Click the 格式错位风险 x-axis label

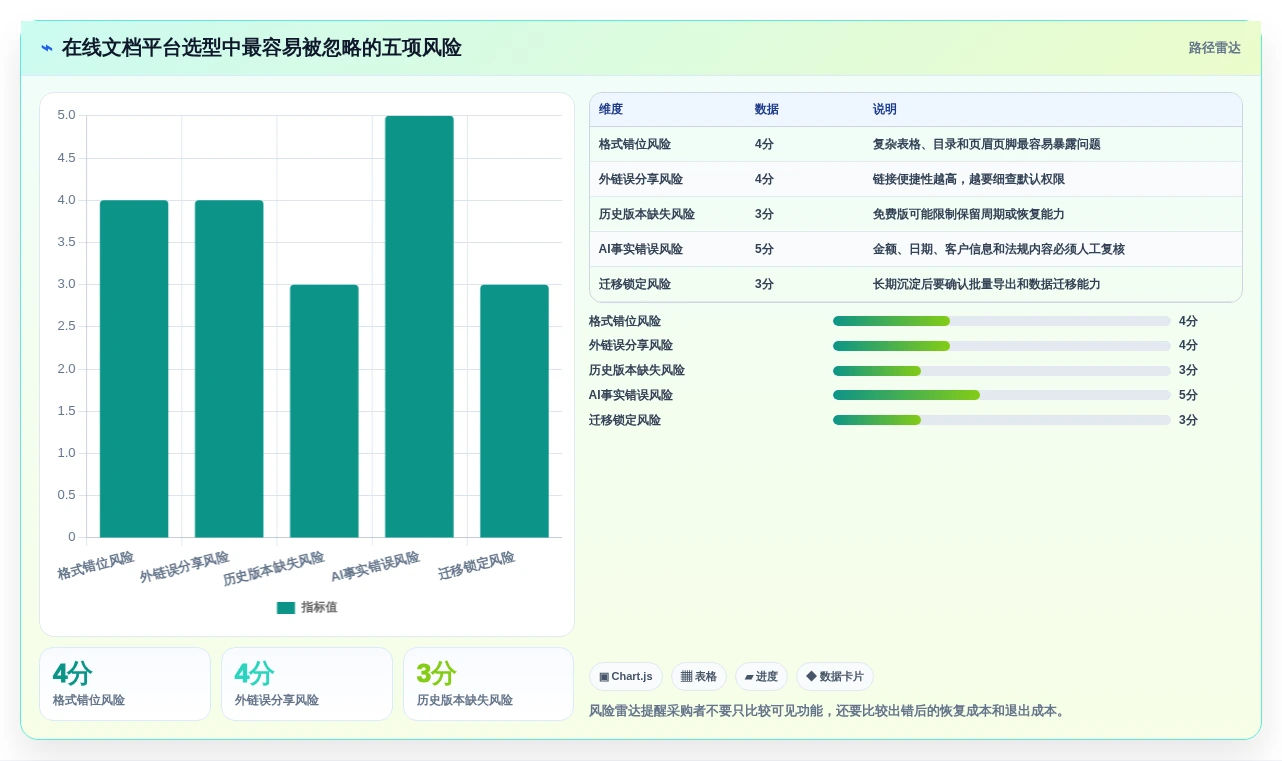coord(95,566)
